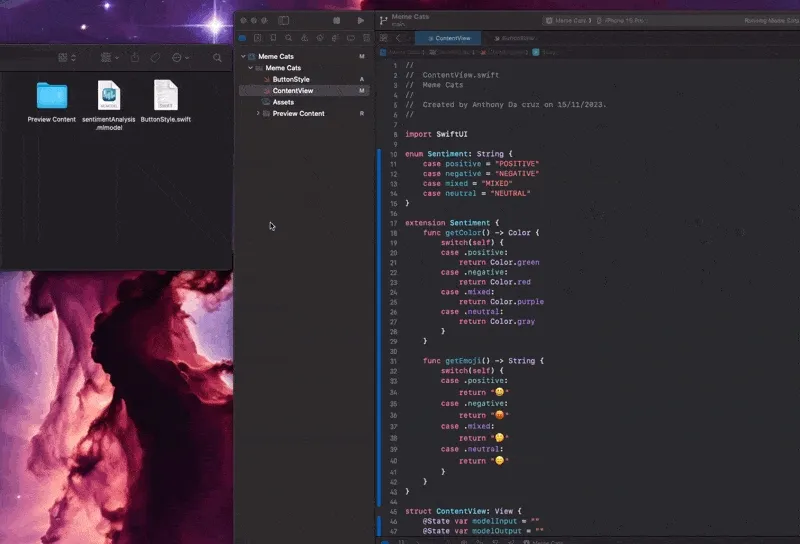Click the Finder search magnifier icon

[217, 58]
